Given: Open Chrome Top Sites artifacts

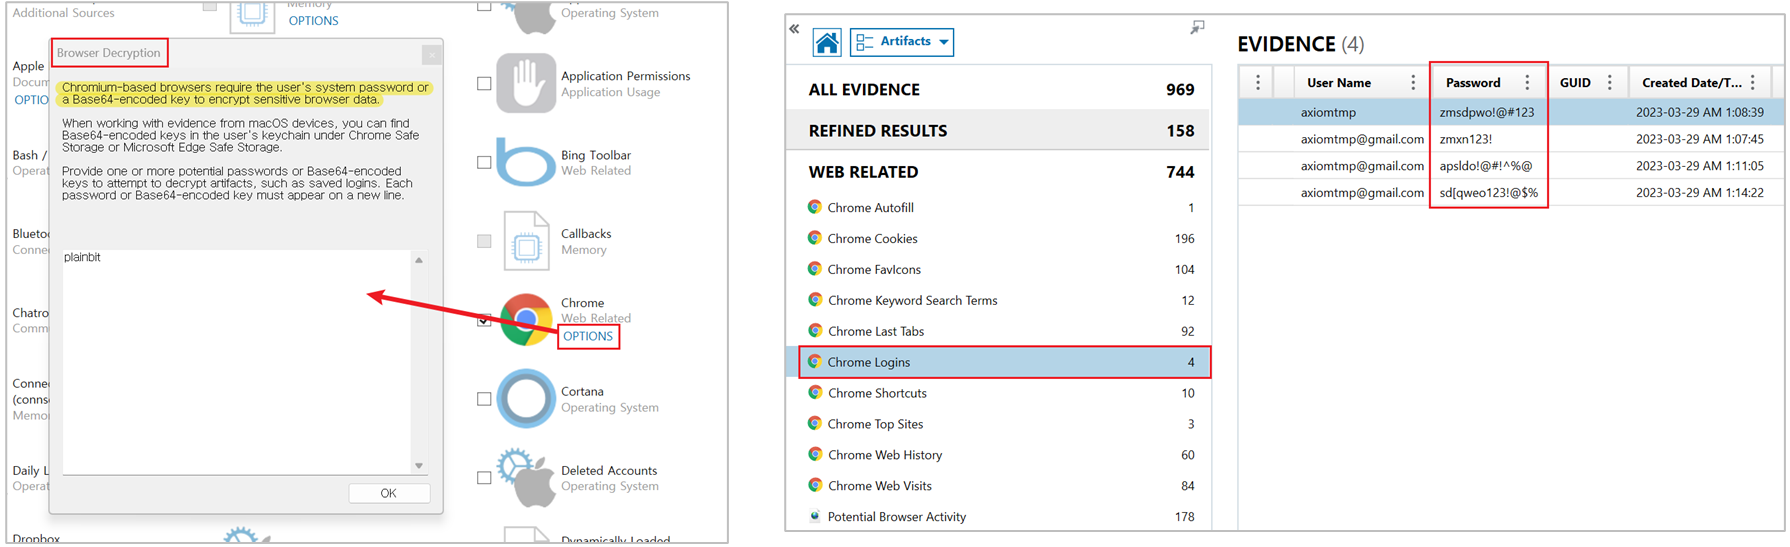Looking at the screenshot, I should 1000,424.
